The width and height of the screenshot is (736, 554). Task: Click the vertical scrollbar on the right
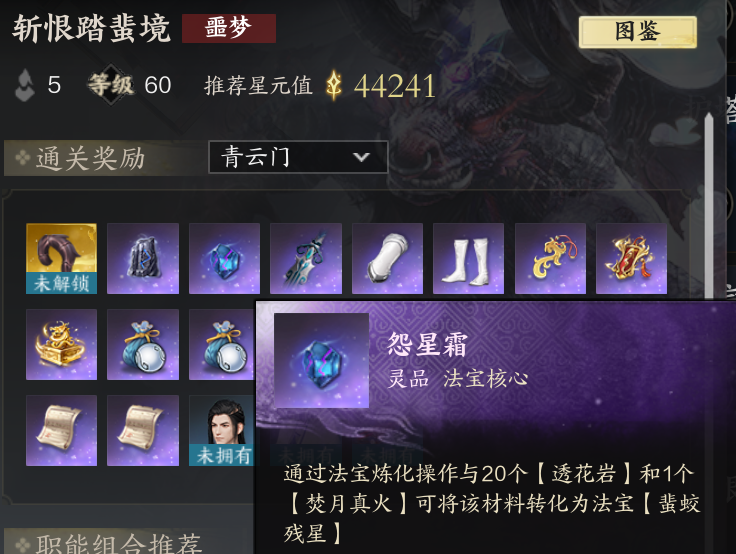[x=709, y=207]
